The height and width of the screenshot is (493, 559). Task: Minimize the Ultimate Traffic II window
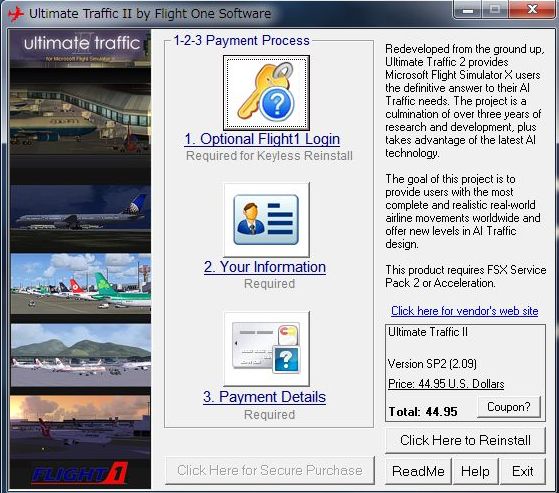tap(468, 10)
